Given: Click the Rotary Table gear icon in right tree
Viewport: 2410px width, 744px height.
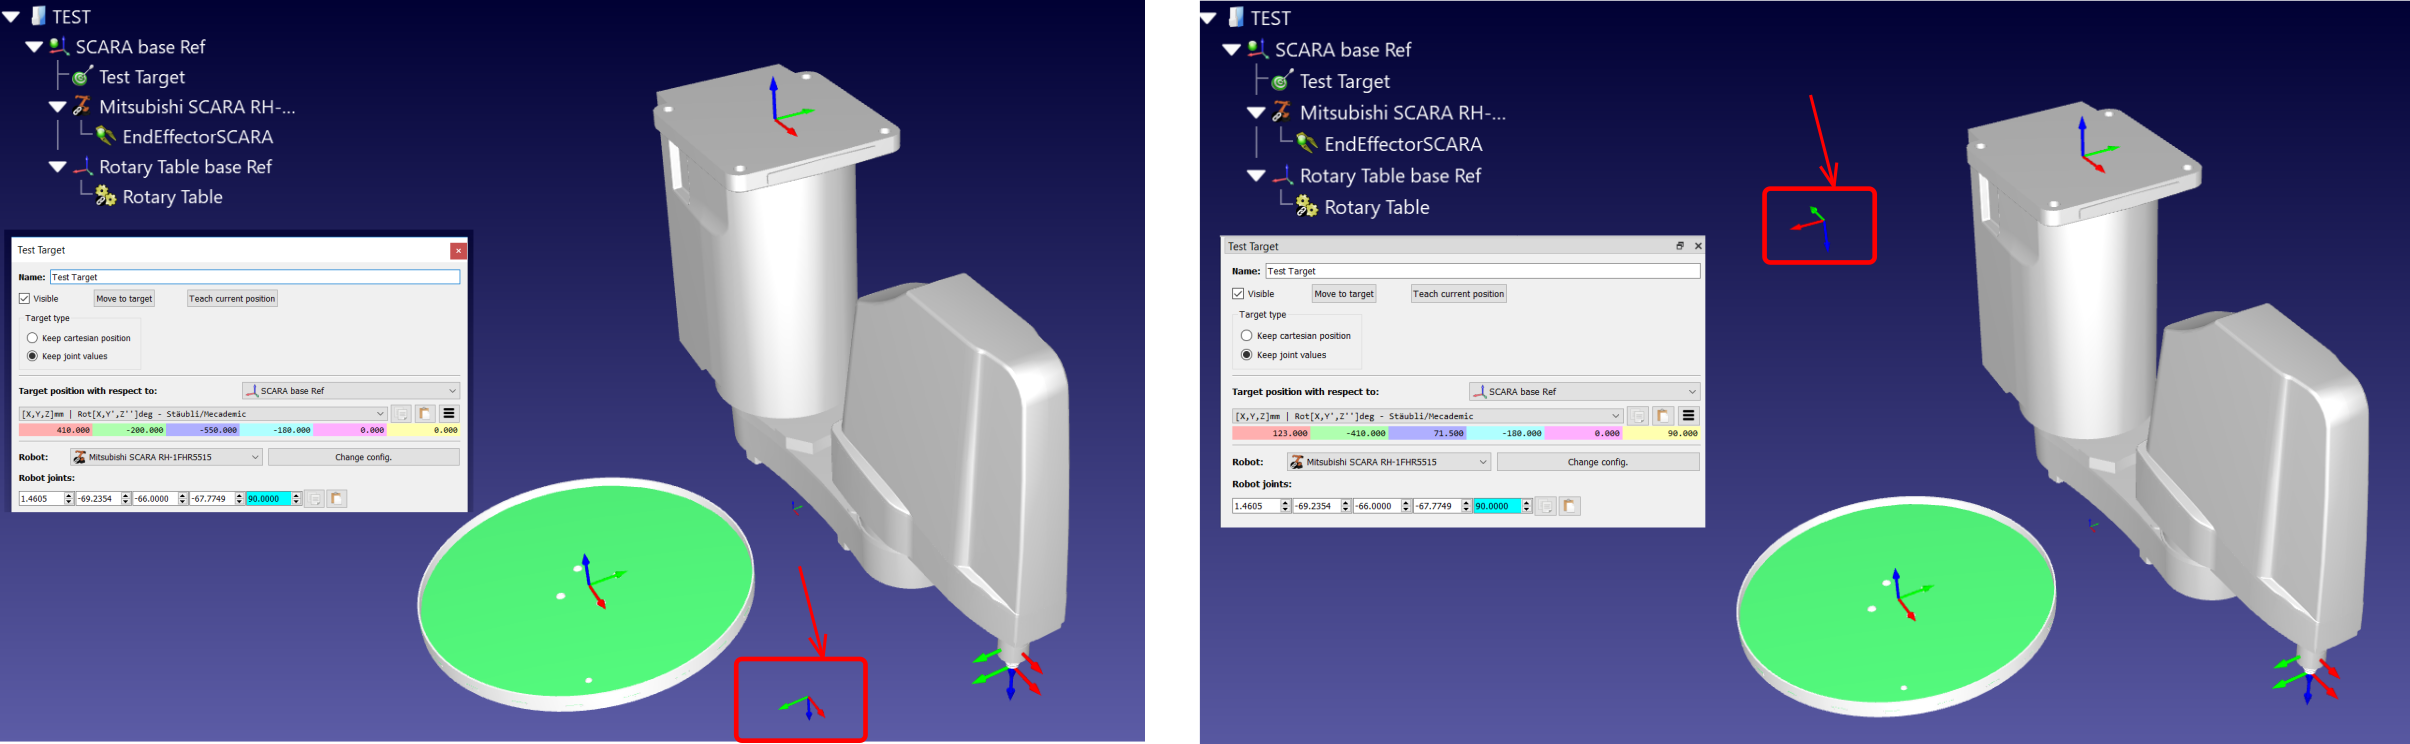Looking at the screenshot, I should click(1306, 207).
